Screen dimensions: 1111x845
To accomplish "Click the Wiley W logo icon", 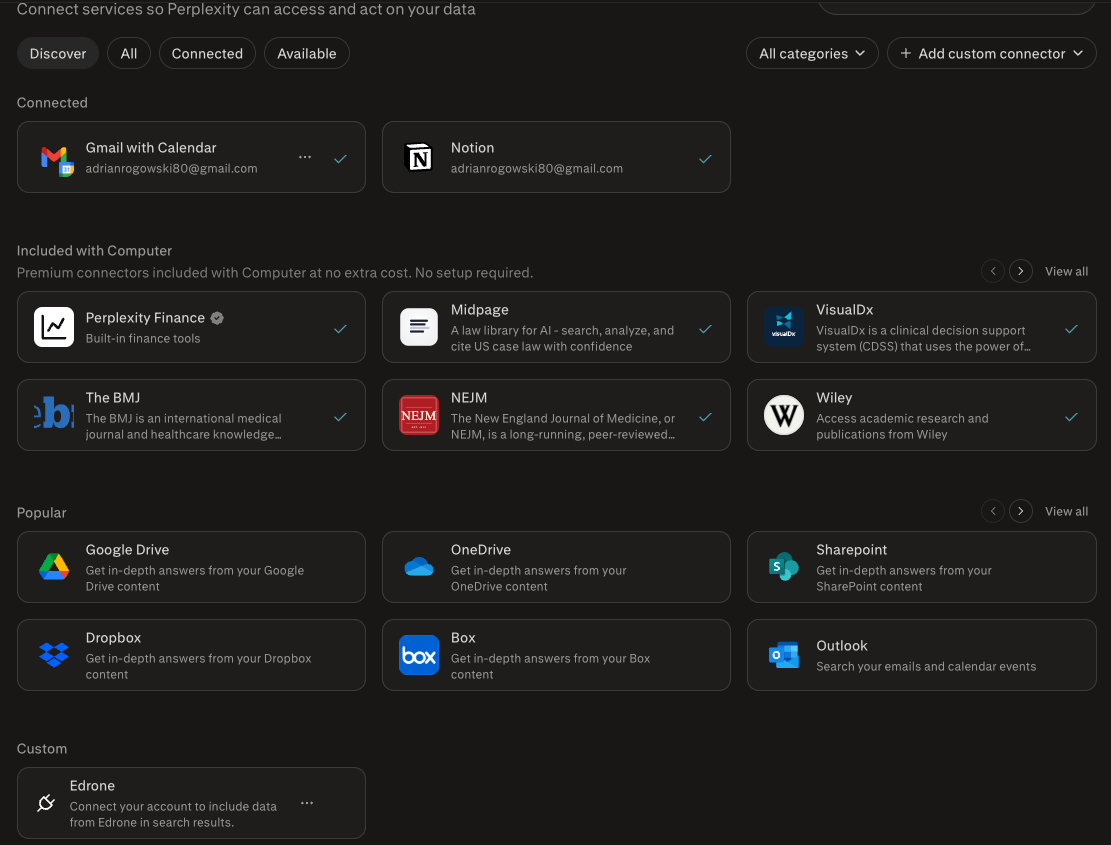I will click(x=784, y=414).
